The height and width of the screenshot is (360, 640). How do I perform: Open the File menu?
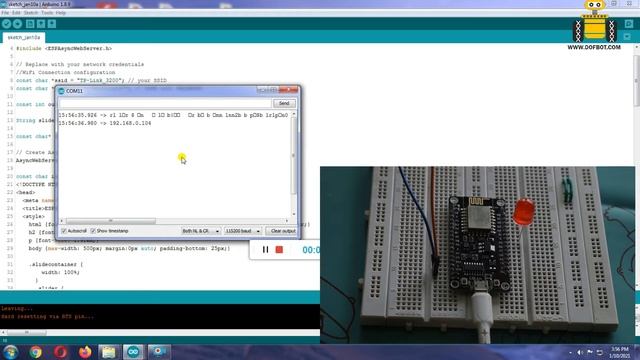coord(5,13)
